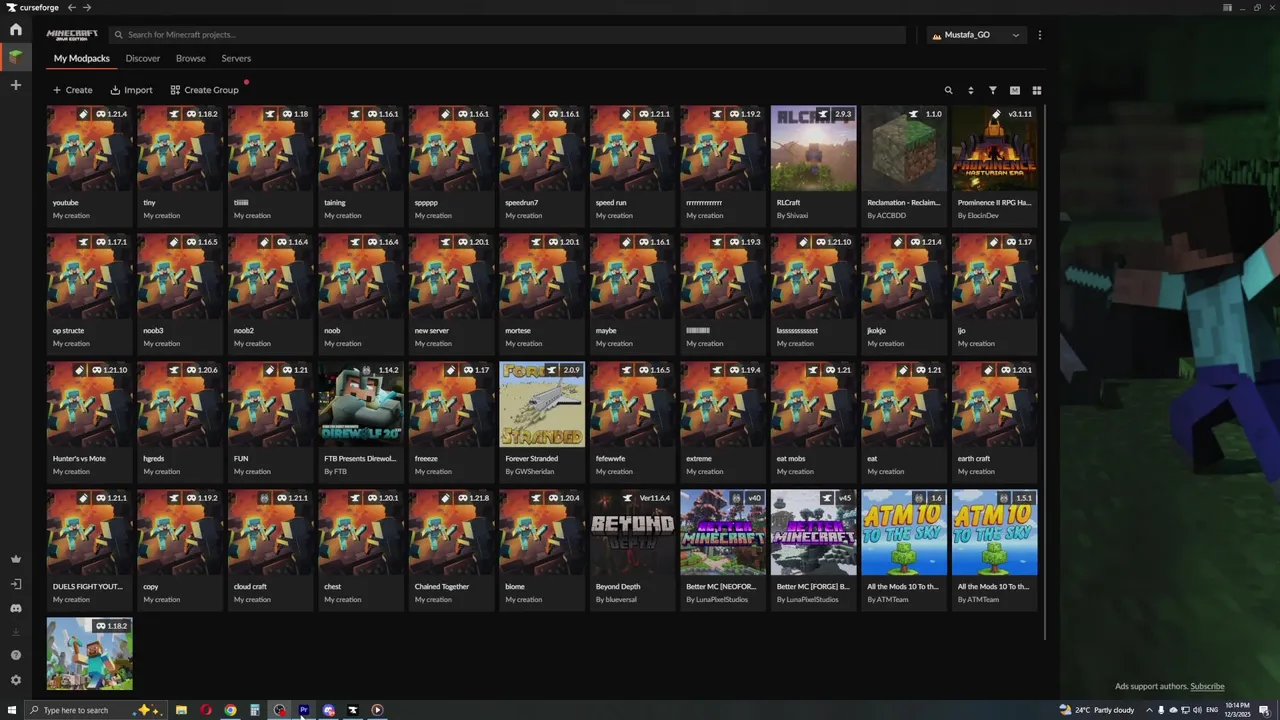This screenshot has width=1280, height=720.
Task: Open the Reclamation modpack card
Action: coord(904,164)
